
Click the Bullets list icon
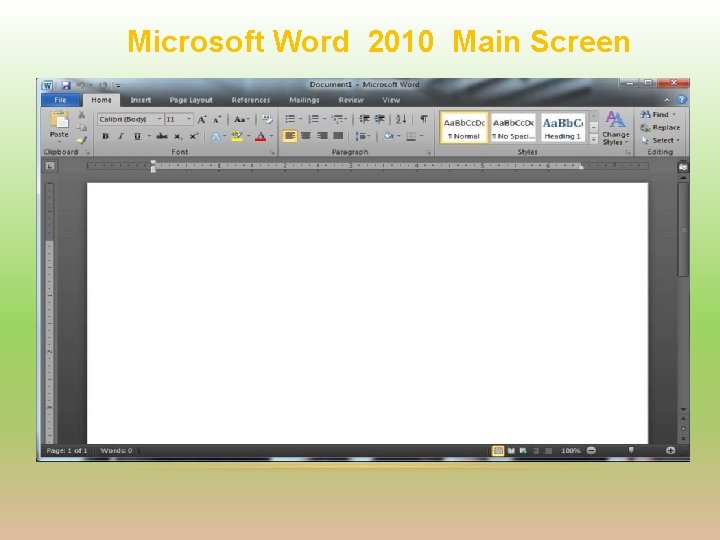tap(290, 119)
